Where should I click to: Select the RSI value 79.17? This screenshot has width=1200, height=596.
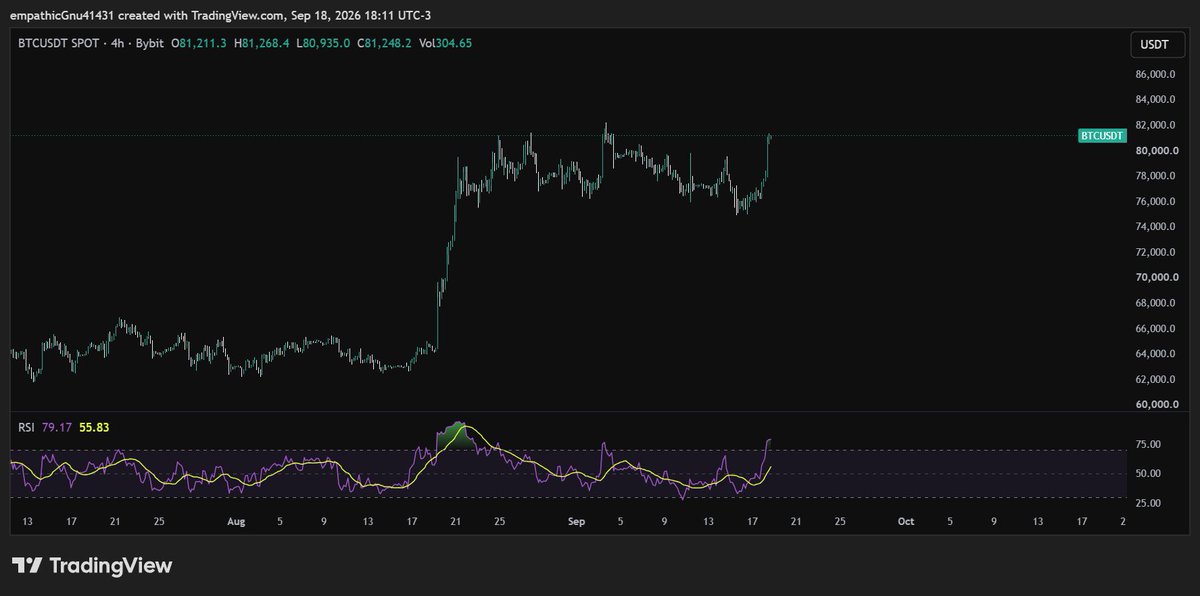58,427
